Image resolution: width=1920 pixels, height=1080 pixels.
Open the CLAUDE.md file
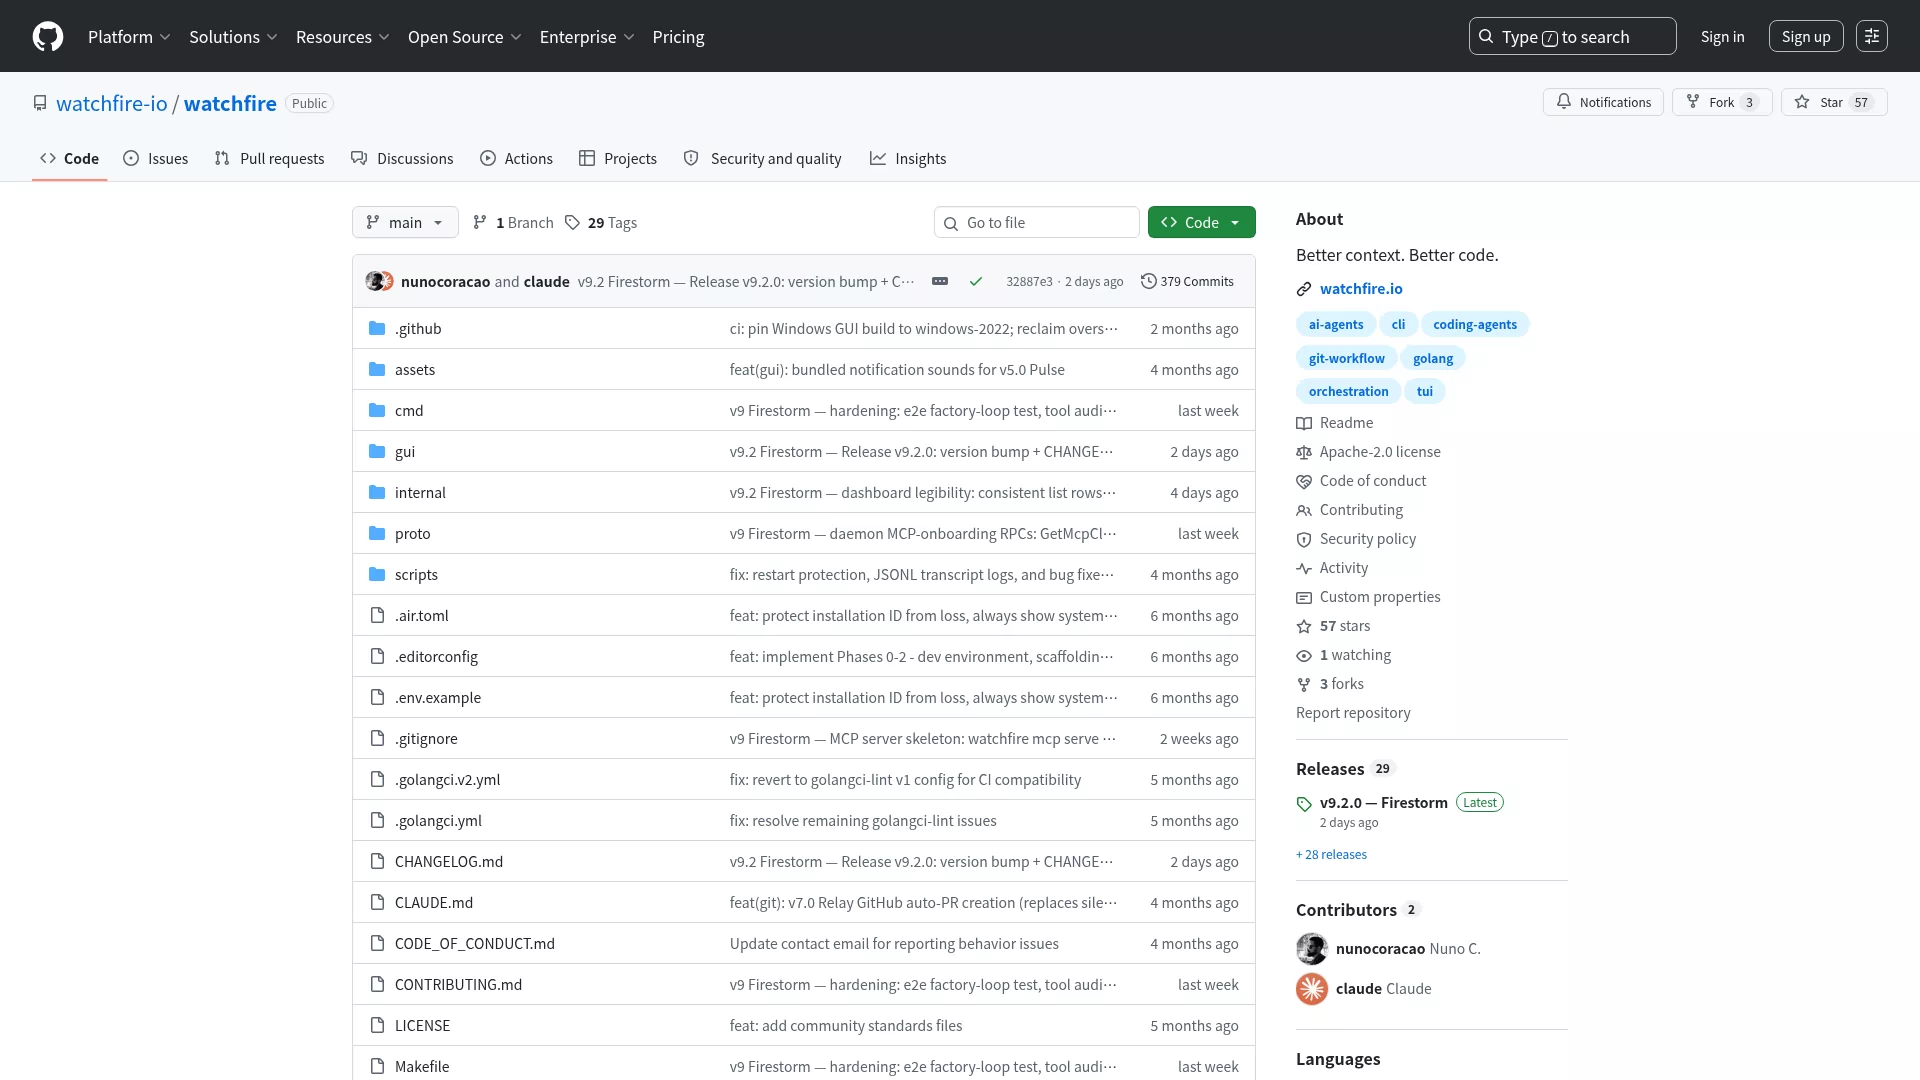tap(434, 903)
